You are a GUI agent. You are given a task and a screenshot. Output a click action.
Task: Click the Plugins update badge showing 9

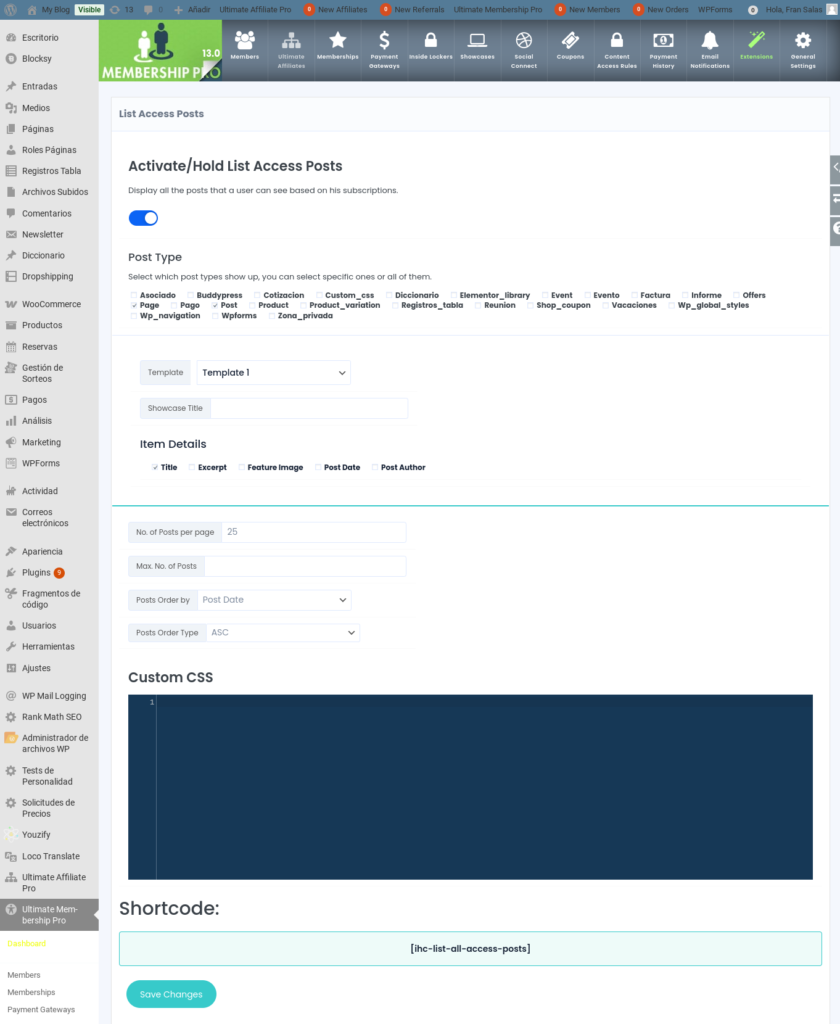coord(59,573)
